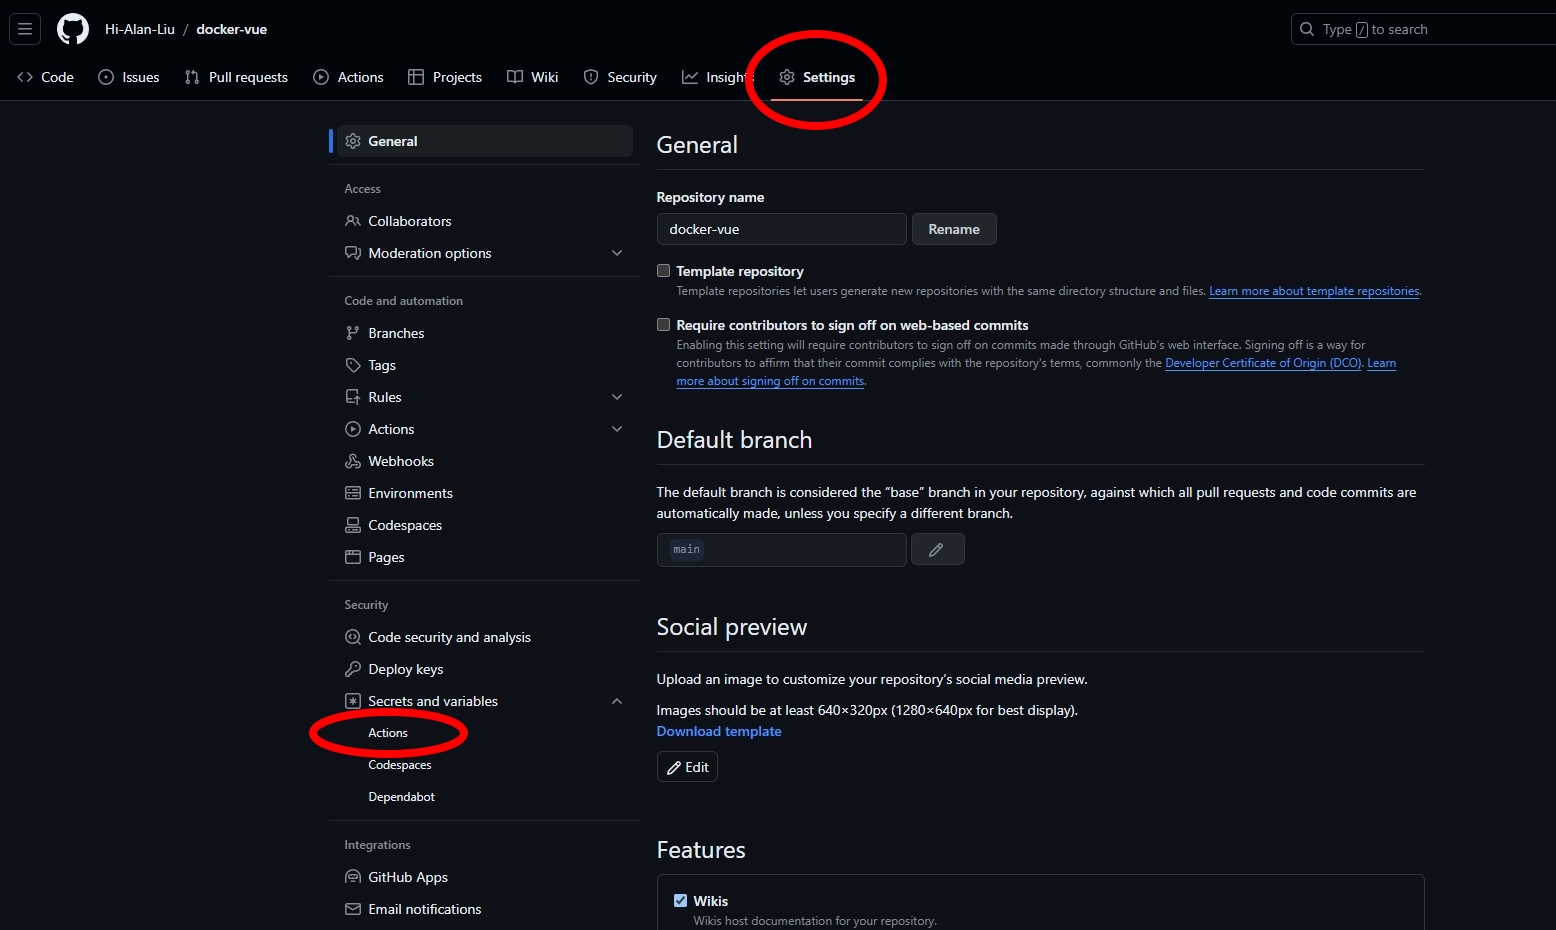
Task: Expand the sidebar Actions section chevron
Action: click(617, 429)
